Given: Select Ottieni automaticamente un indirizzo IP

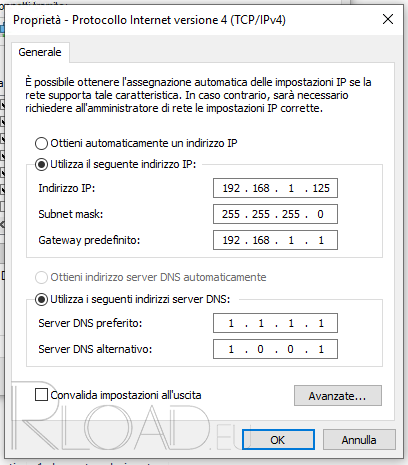Looking at the screenshot, I should 41,144.
